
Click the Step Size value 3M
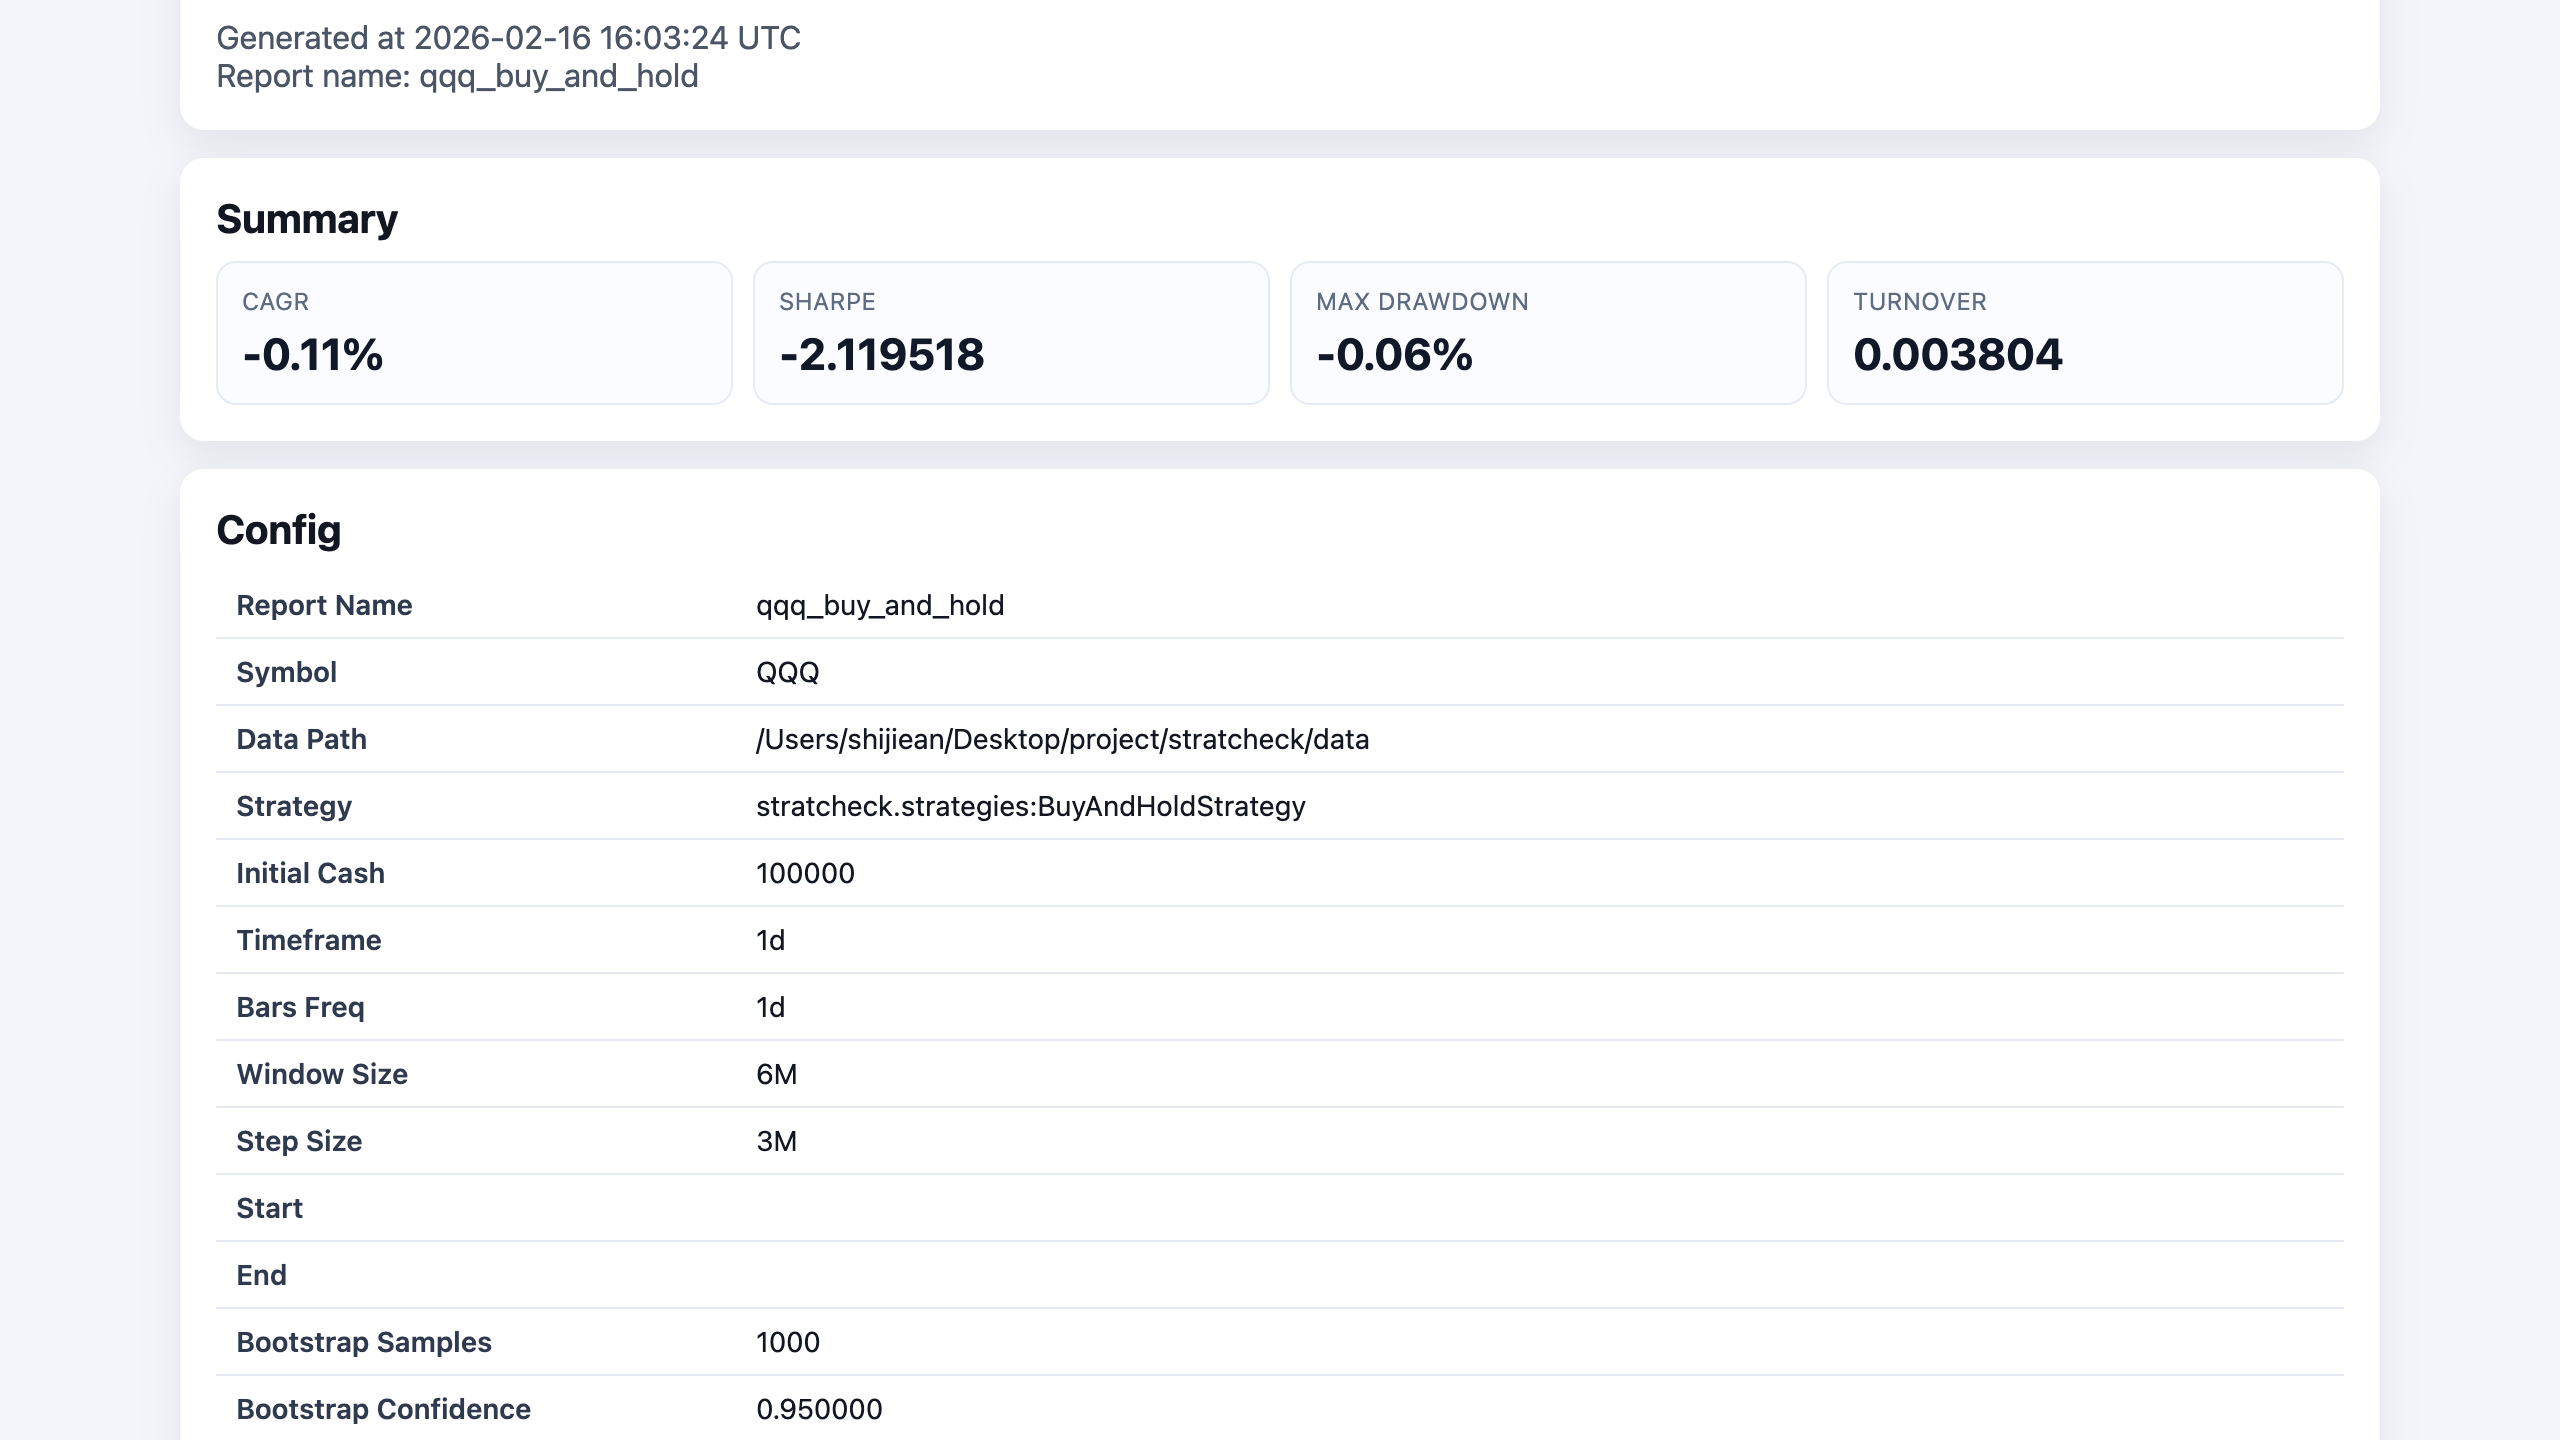coord(777,1141)
